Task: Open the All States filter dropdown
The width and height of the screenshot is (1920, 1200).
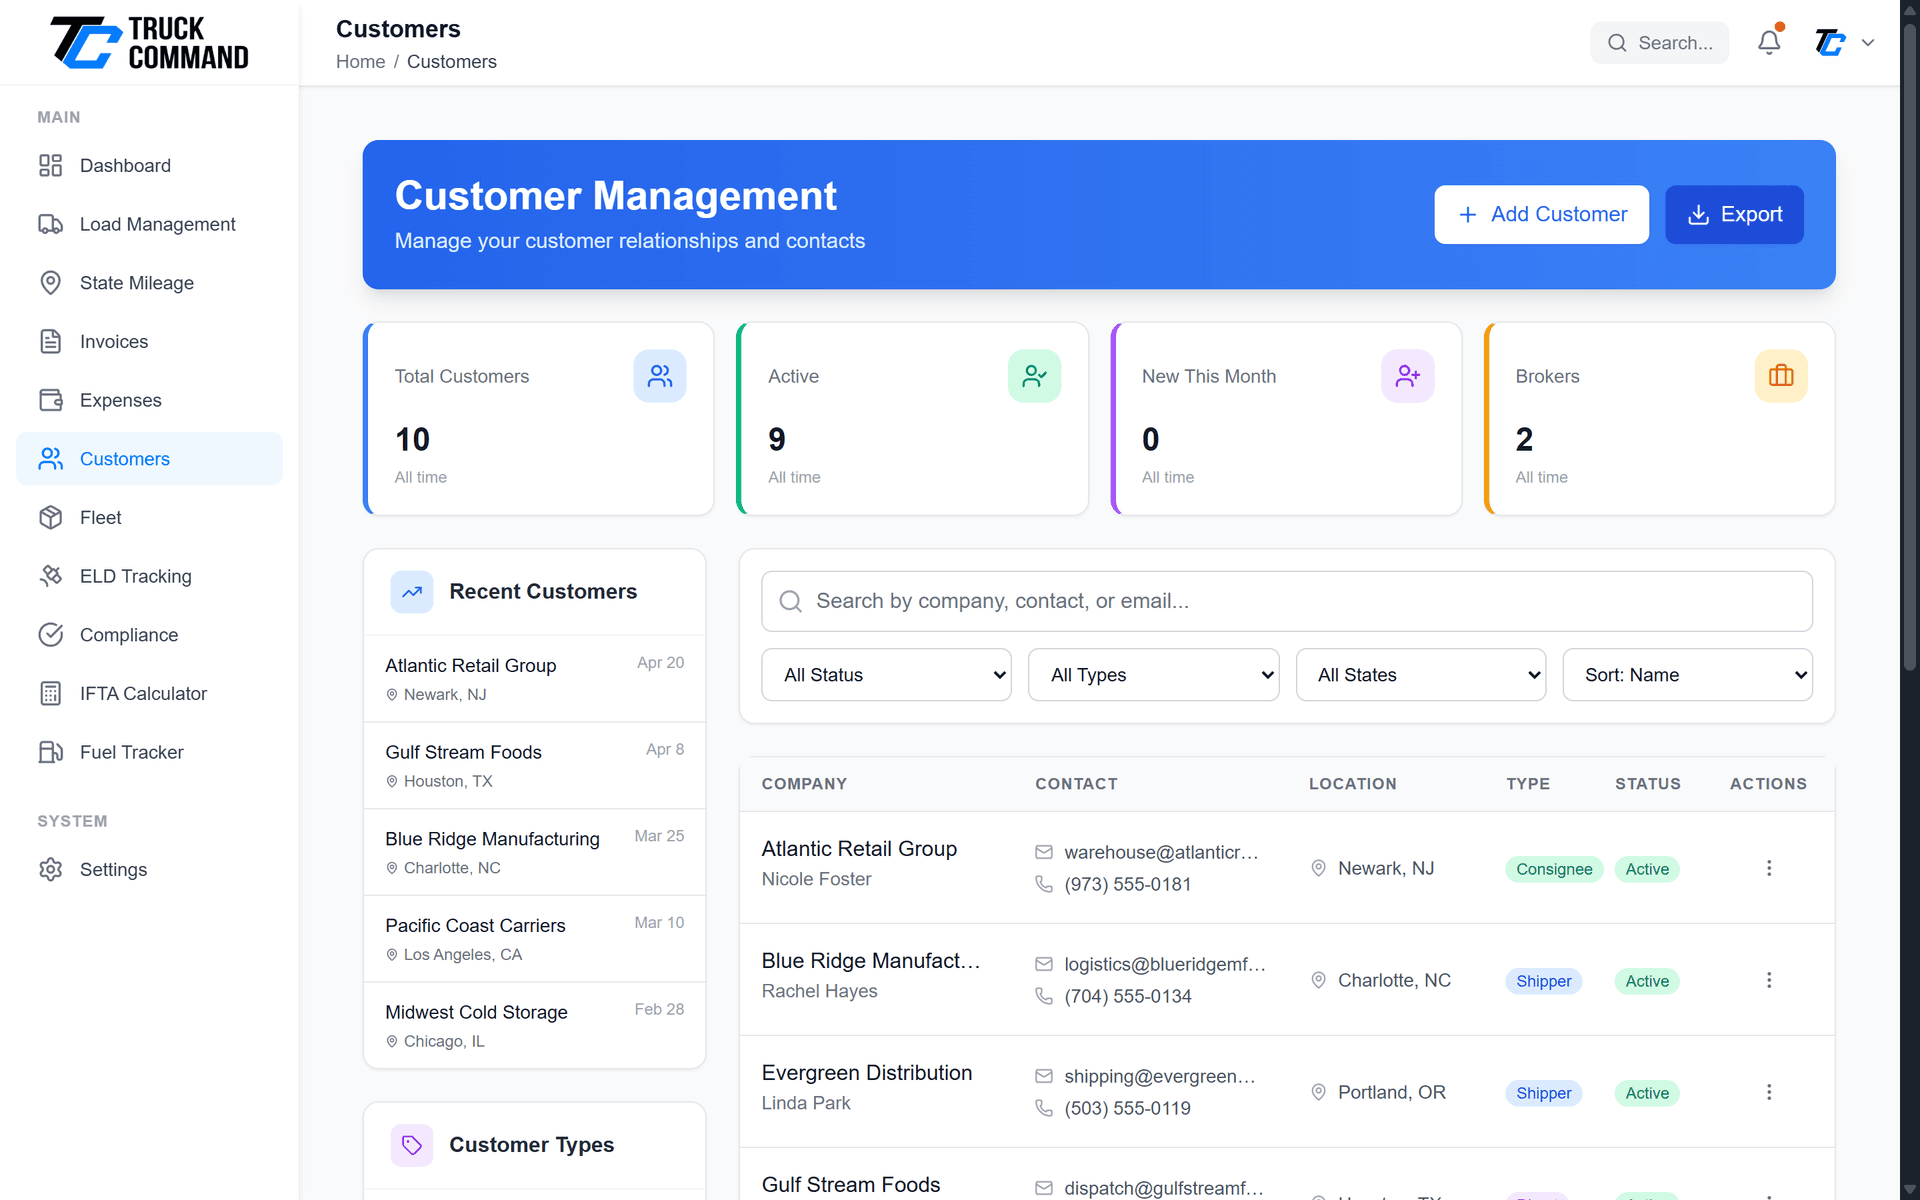Action: click(1421, 675)
